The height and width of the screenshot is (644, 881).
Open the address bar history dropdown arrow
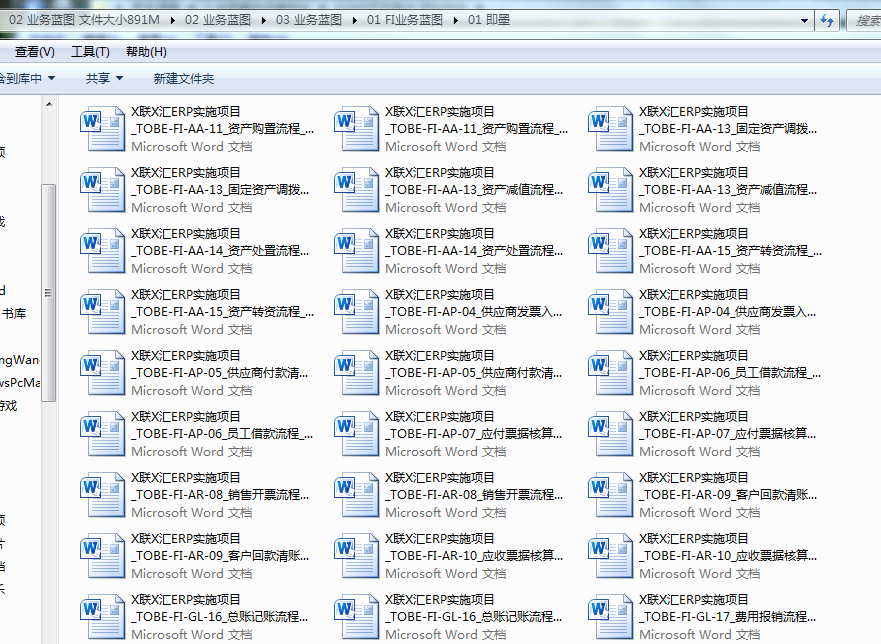click(806, 20)
